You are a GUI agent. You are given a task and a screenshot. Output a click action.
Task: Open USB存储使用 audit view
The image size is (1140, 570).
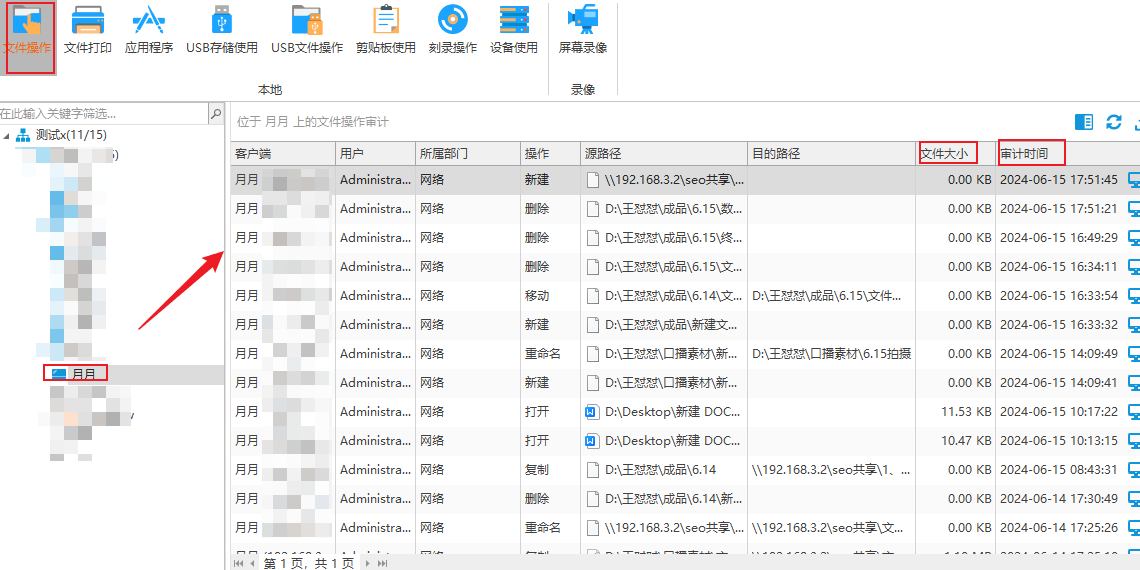click(221, 29)
